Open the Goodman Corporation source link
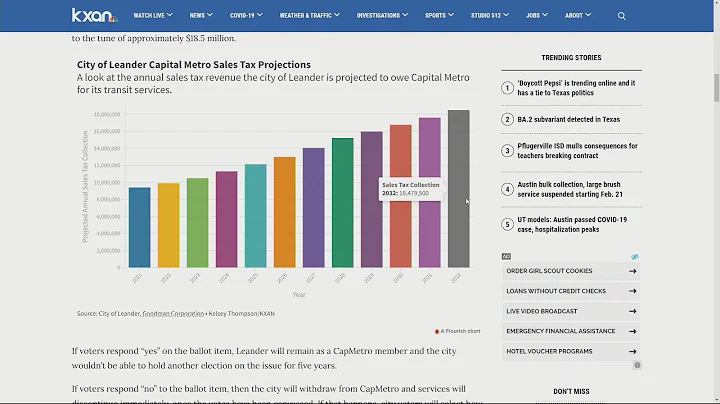Image resolution: width=720 pixels, height=404 pixels. (x=173, y=314)
